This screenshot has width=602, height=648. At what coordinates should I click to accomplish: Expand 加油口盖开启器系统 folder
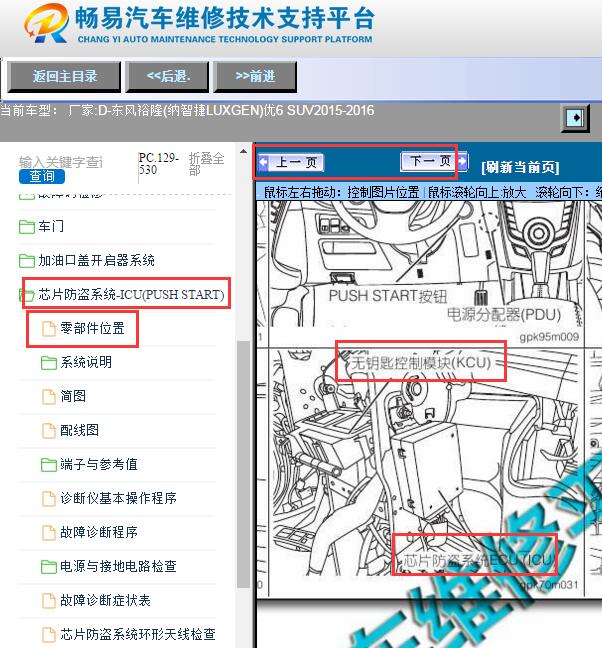point(96,261)
